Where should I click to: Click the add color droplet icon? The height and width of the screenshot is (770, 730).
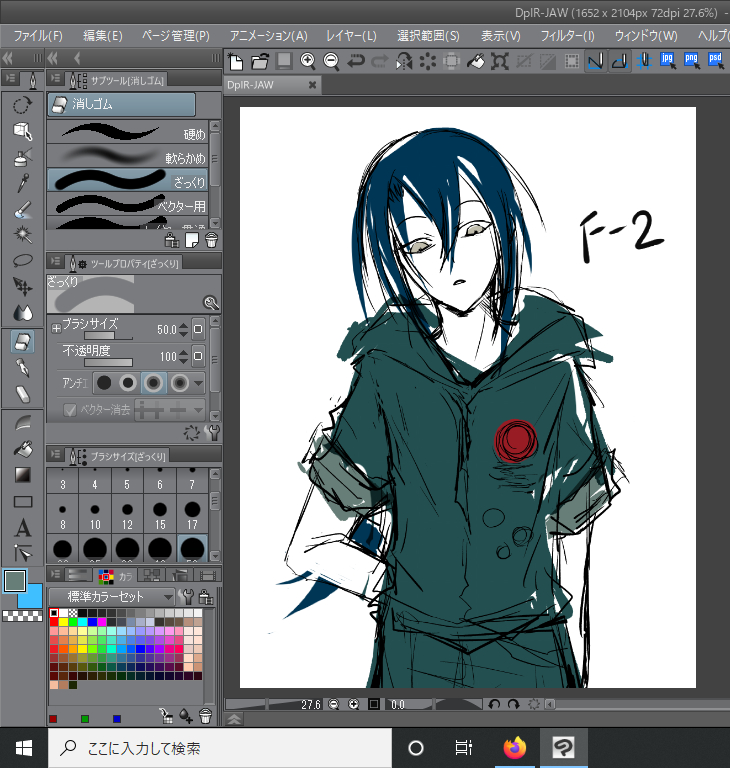[186, 716]
